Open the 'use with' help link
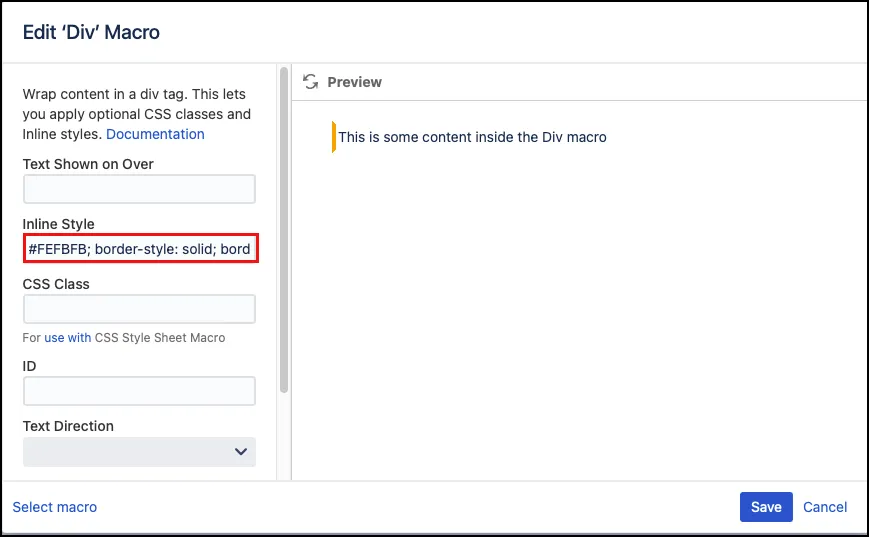Screen dimensions: 869x537 68,338
